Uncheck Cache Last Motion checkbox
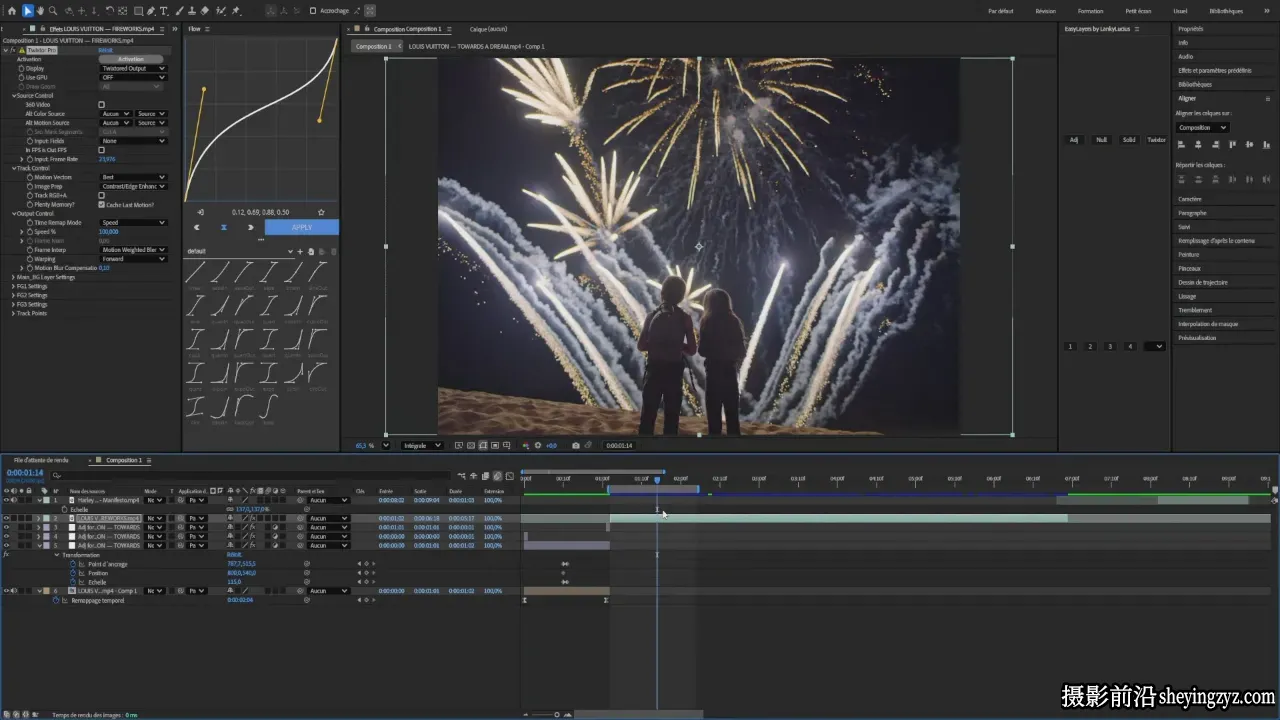Viewport: 1280px width, 720px height. click(101, 204)
